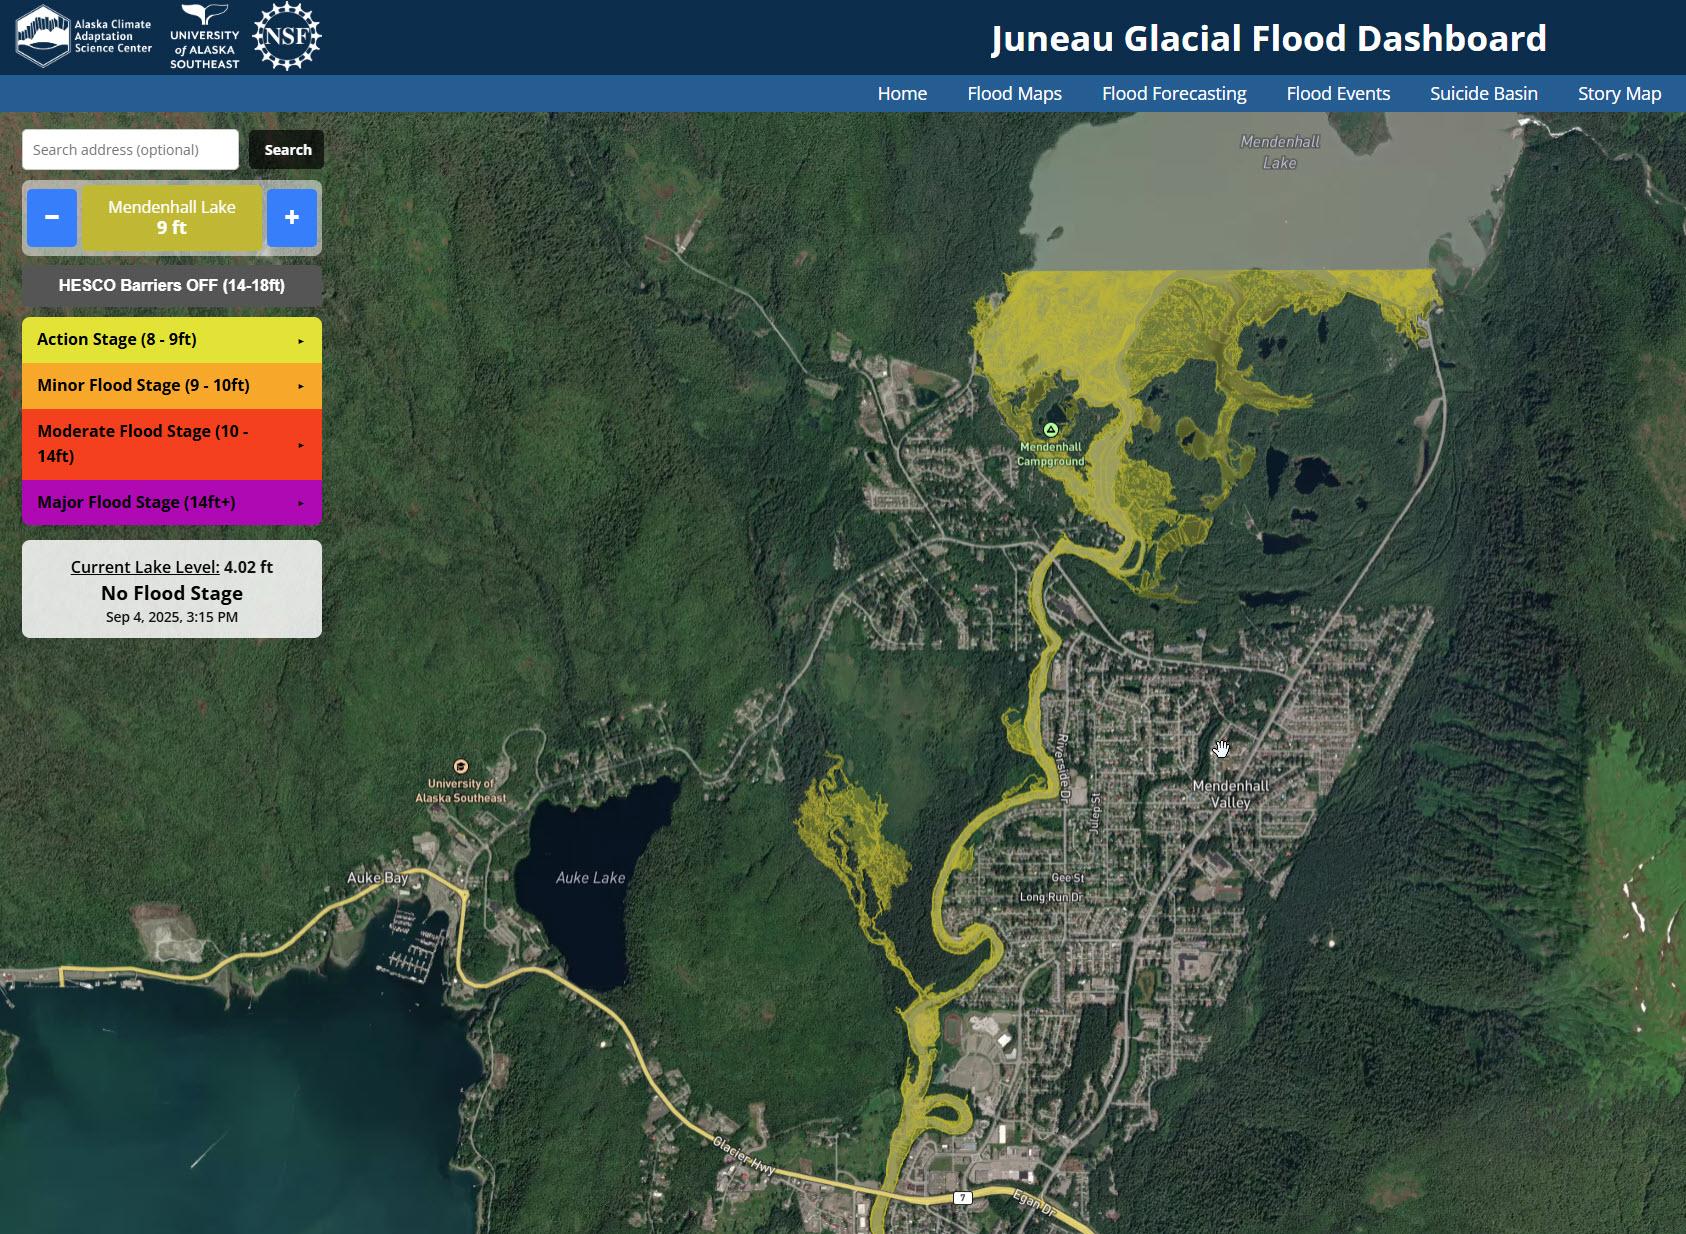Viewport: 1686px width, 1234px height.
Task: Expand Major Flood Stage (14ft+) section
Action: tap(172, 502)
